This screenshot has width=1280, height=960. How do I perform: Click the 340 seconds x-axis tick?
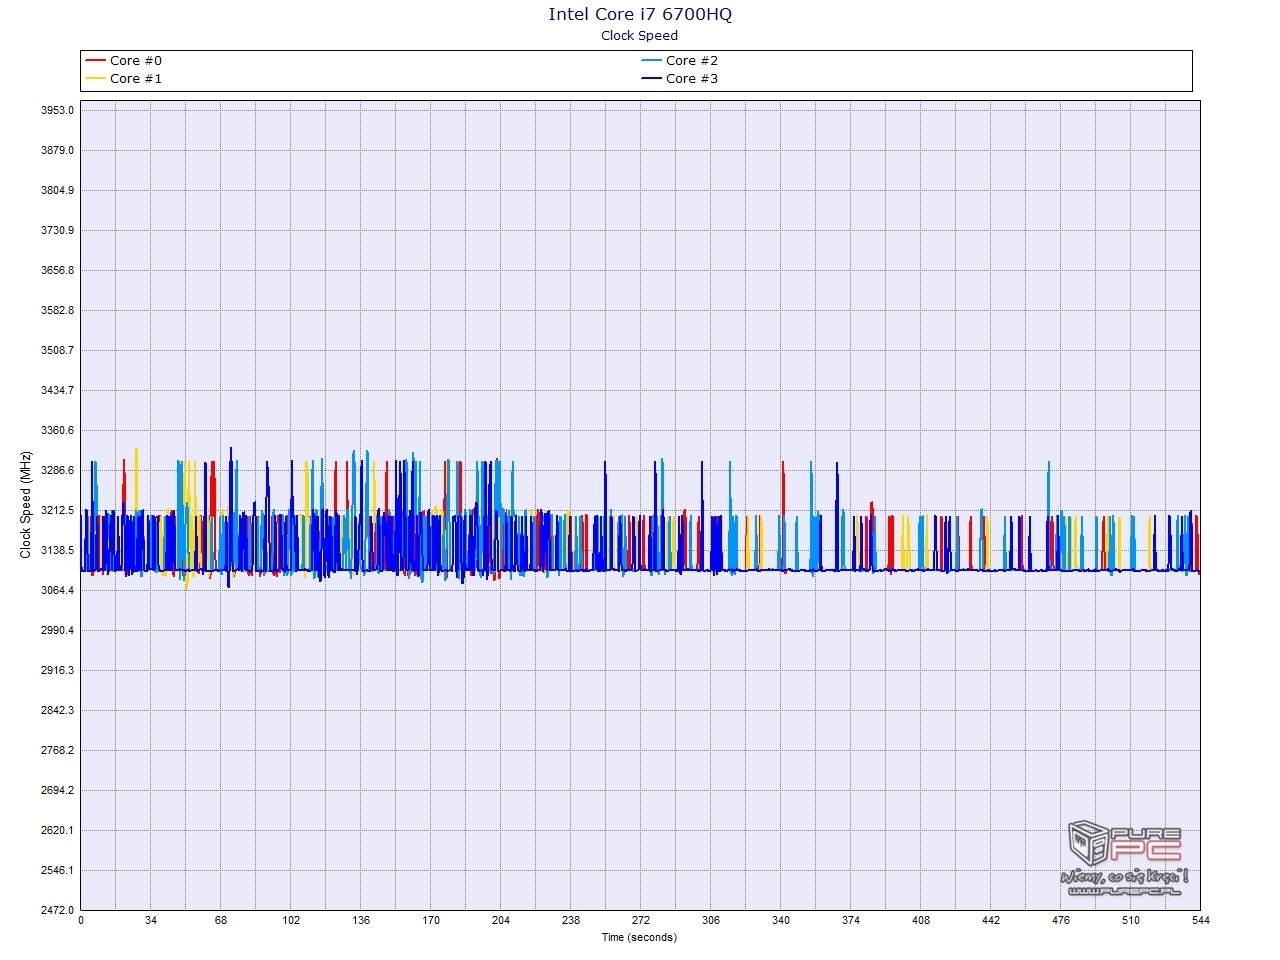781,921
